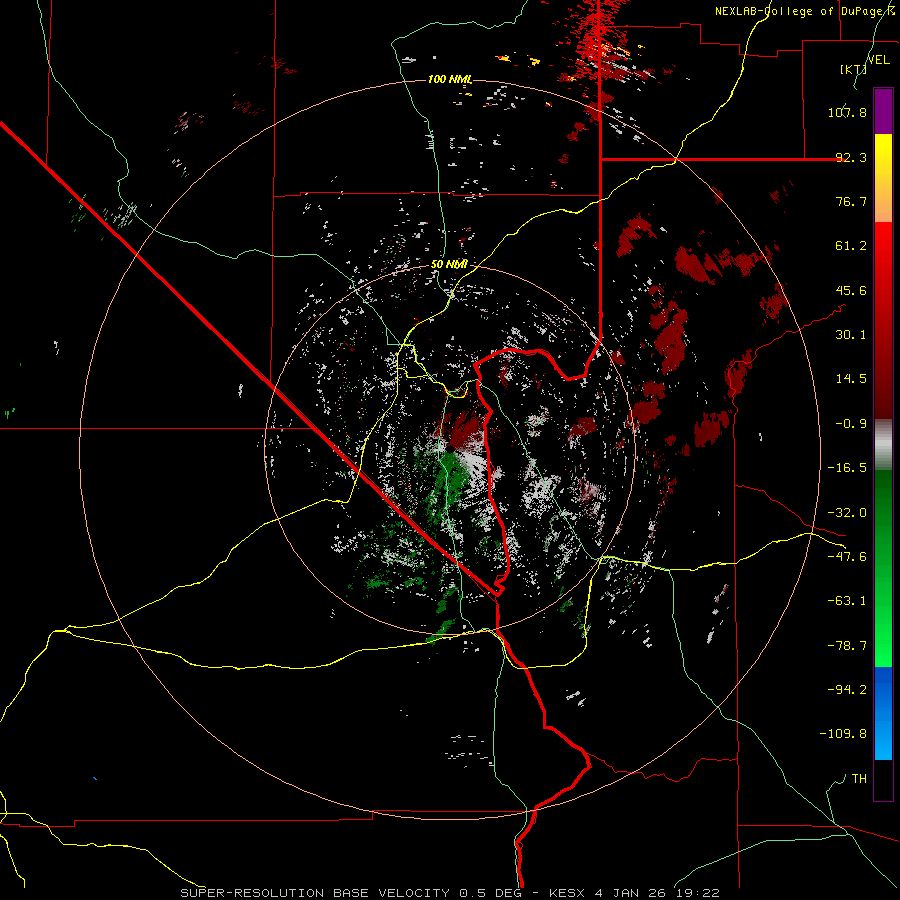Click the -16.5 scale value
Screen dimensions: 900x900
[x=847, y=468]
